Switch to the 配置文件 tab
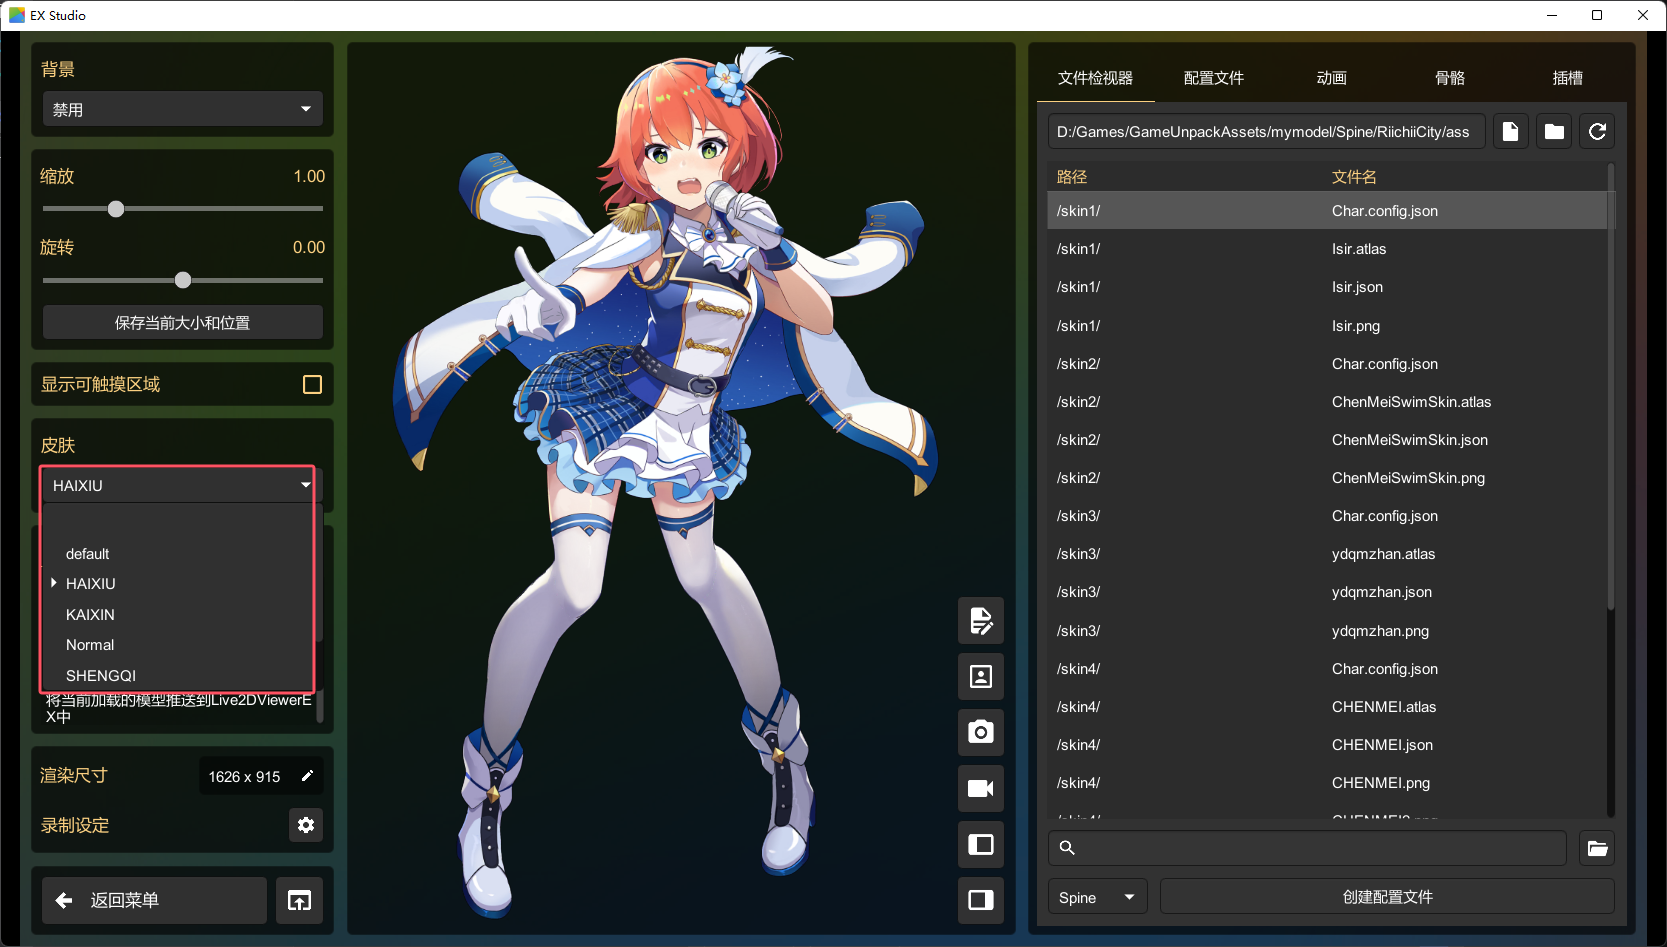 pyautogui.click(x=1214, y=78)
